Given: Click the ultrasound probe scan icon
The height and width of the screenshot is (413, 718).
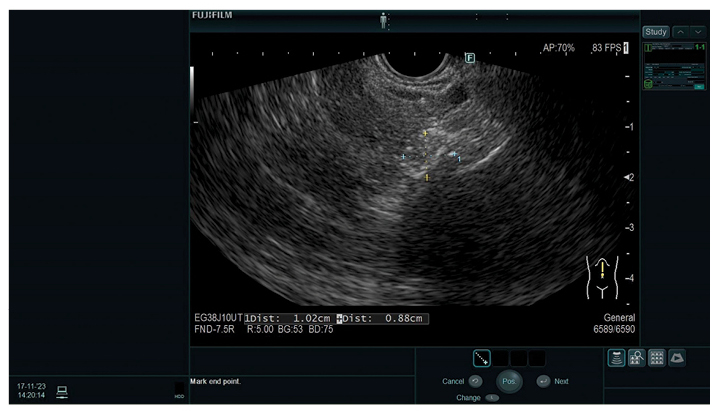Looking at the screenshot, I should [616, 358].
